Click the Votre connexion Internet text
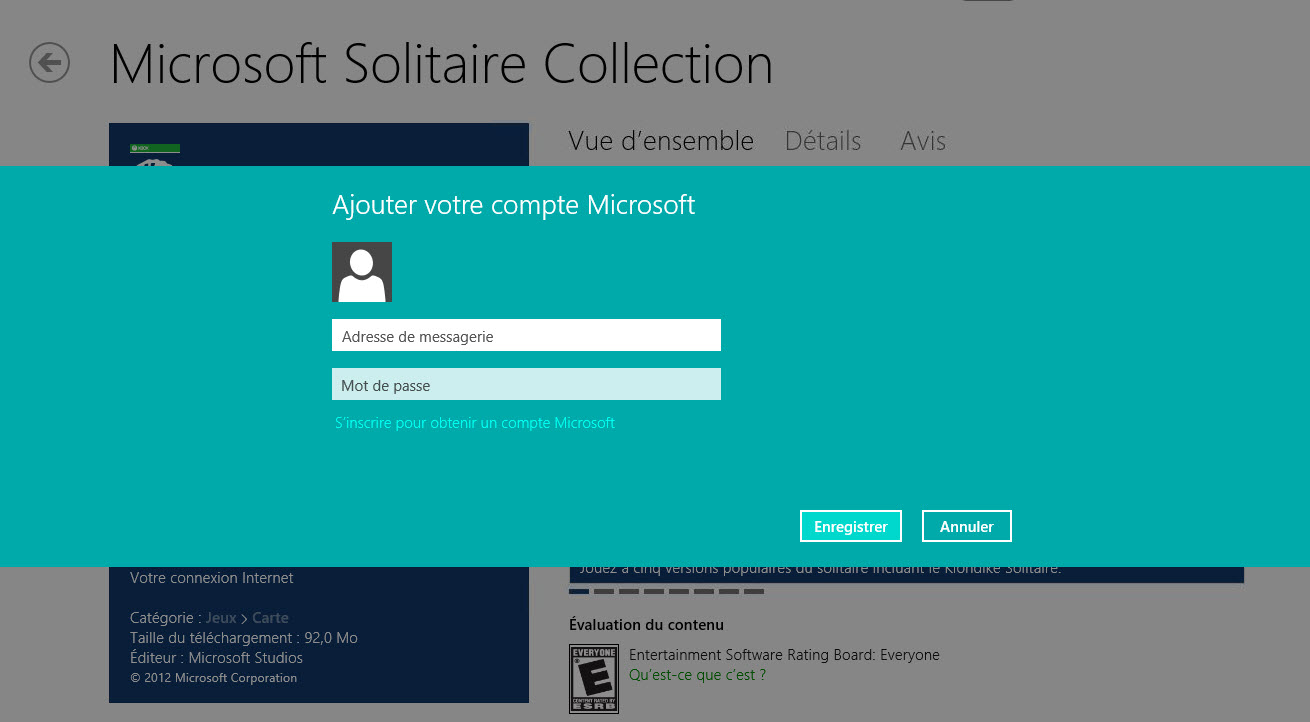The height and width of the screenshot is (722, 1310). (x=212, y=578)
